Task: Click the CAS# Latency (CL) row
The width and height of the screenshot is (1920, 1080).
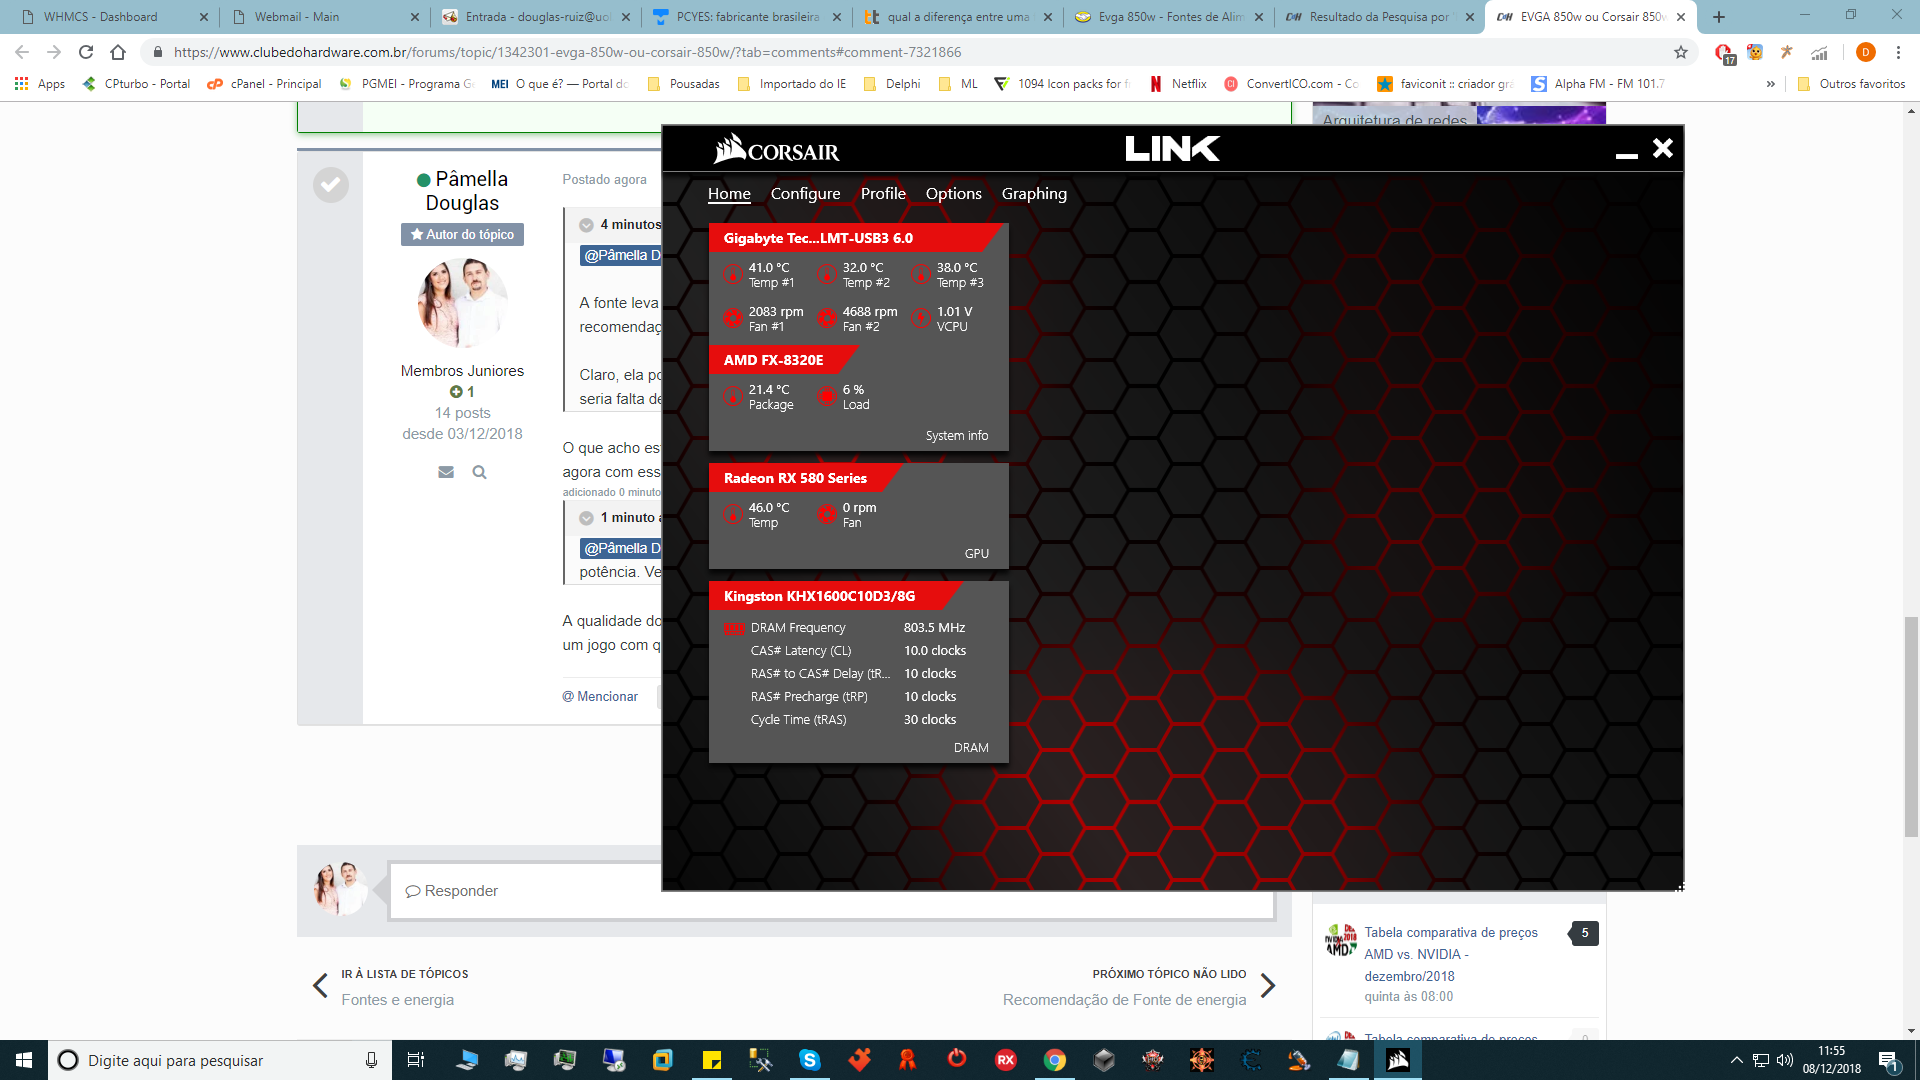Action: 858,651
